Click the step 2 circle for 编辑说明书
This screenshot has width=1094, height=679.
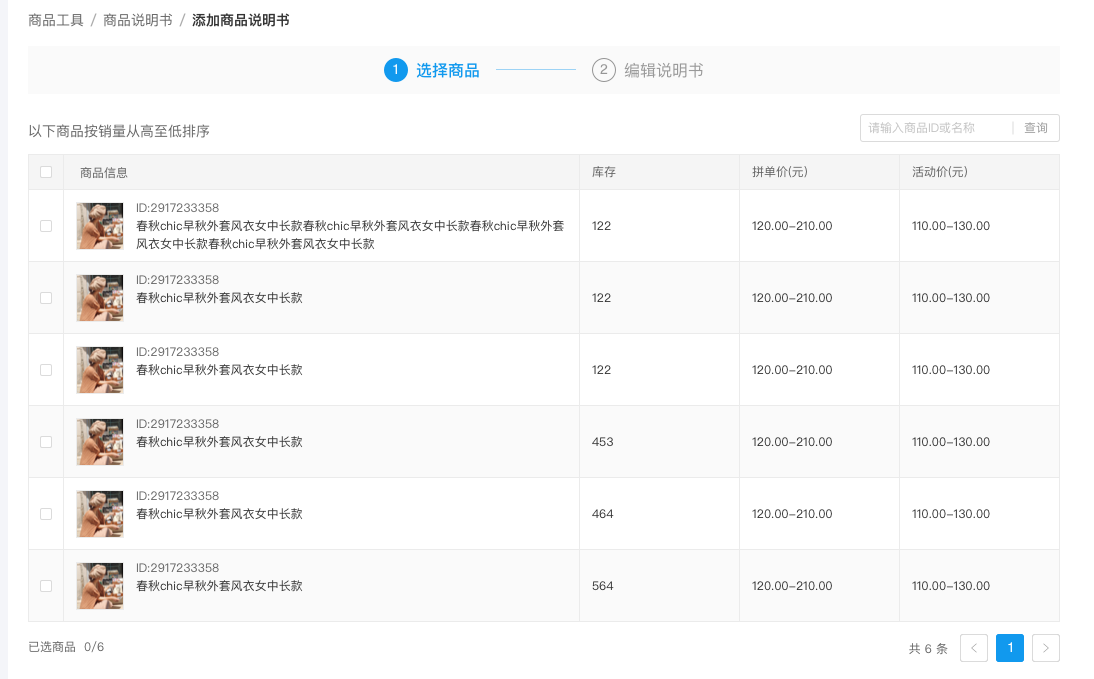tap(604, 70)
